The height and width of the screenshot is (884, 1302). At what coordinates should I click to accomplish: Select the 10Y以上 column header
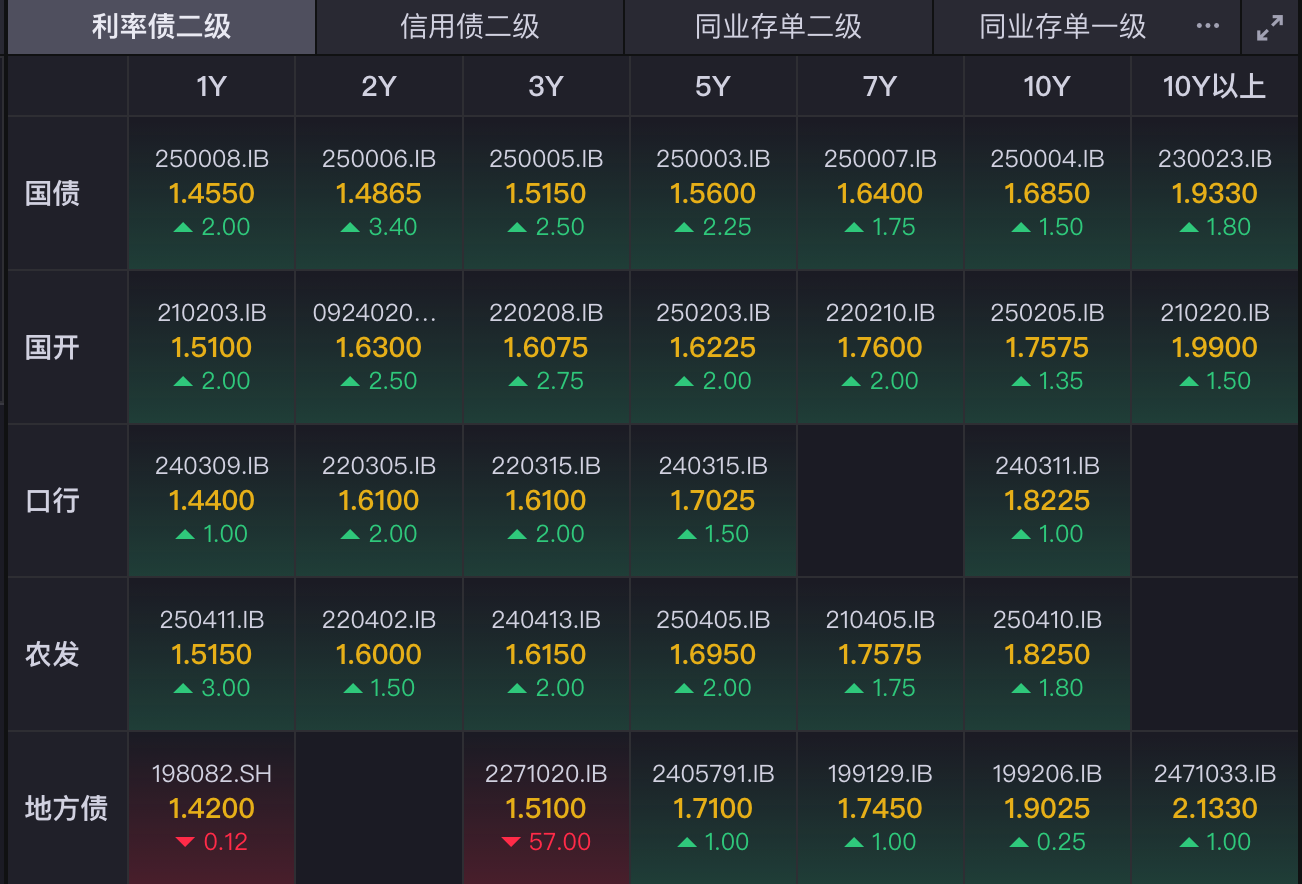(1215, 86)
